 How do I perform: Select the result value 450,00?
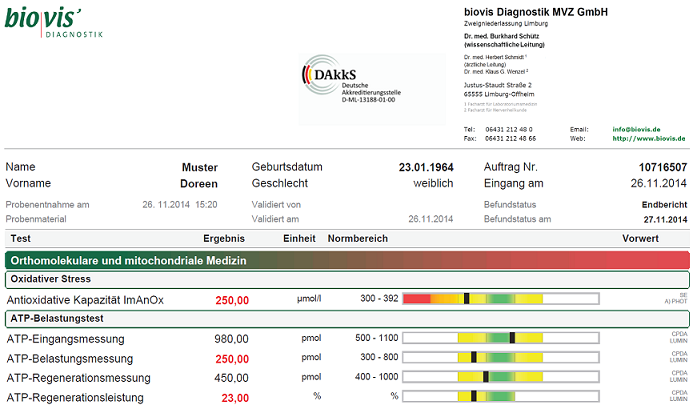[x=231, y=378]
